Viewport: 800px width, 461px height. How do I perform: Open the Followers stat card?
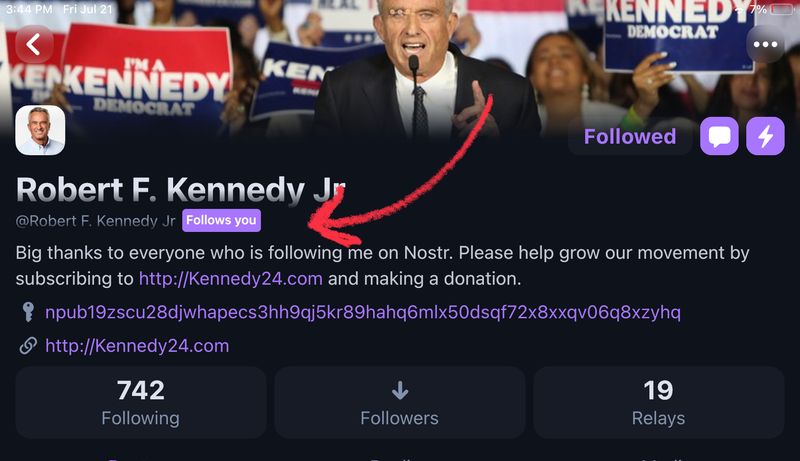[399, 402]
